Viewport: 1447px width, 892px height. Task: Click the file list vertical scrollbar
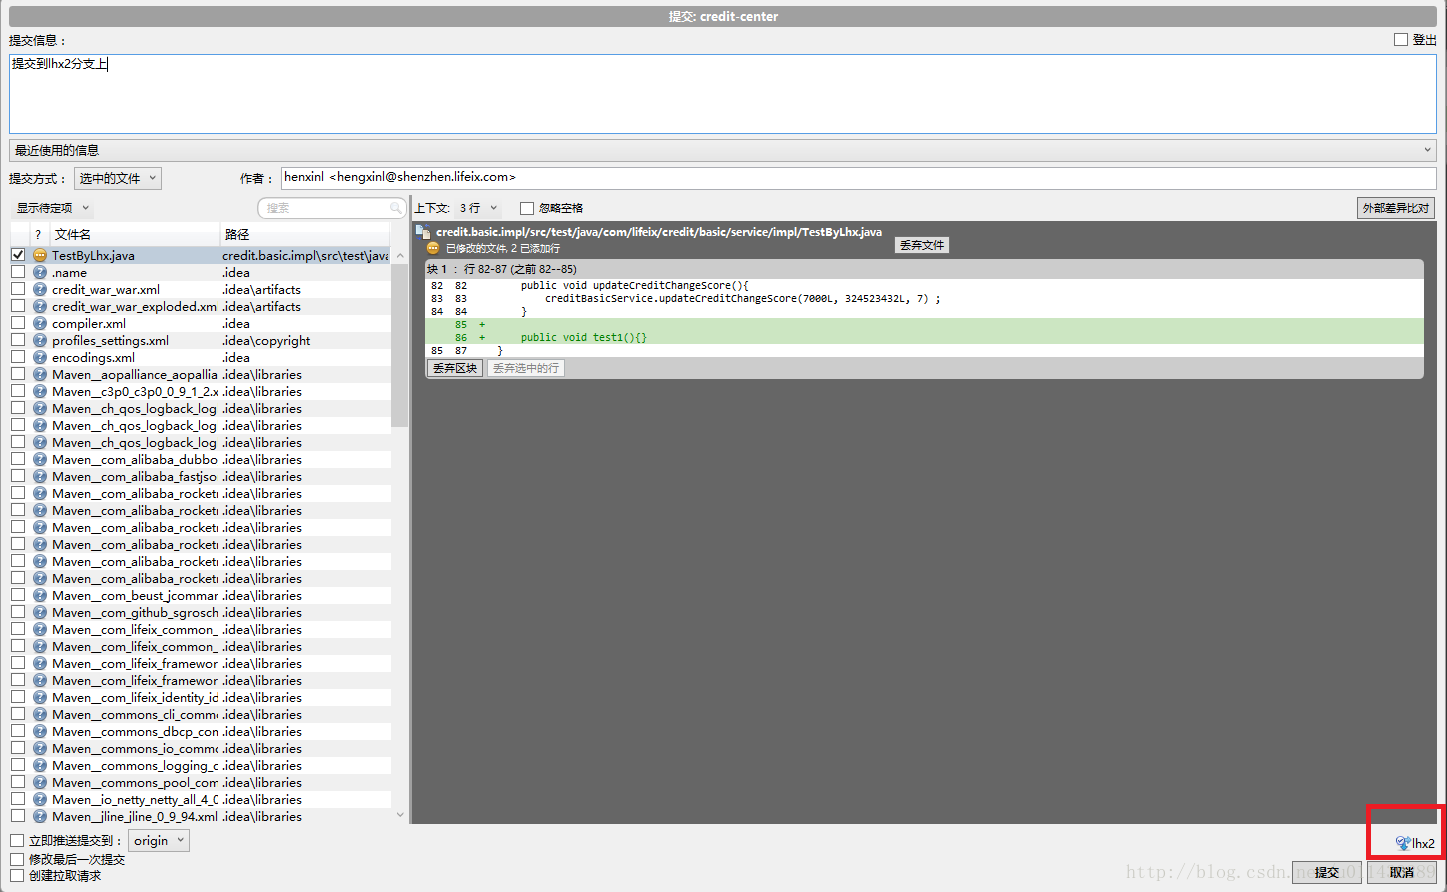coord(400,345)
